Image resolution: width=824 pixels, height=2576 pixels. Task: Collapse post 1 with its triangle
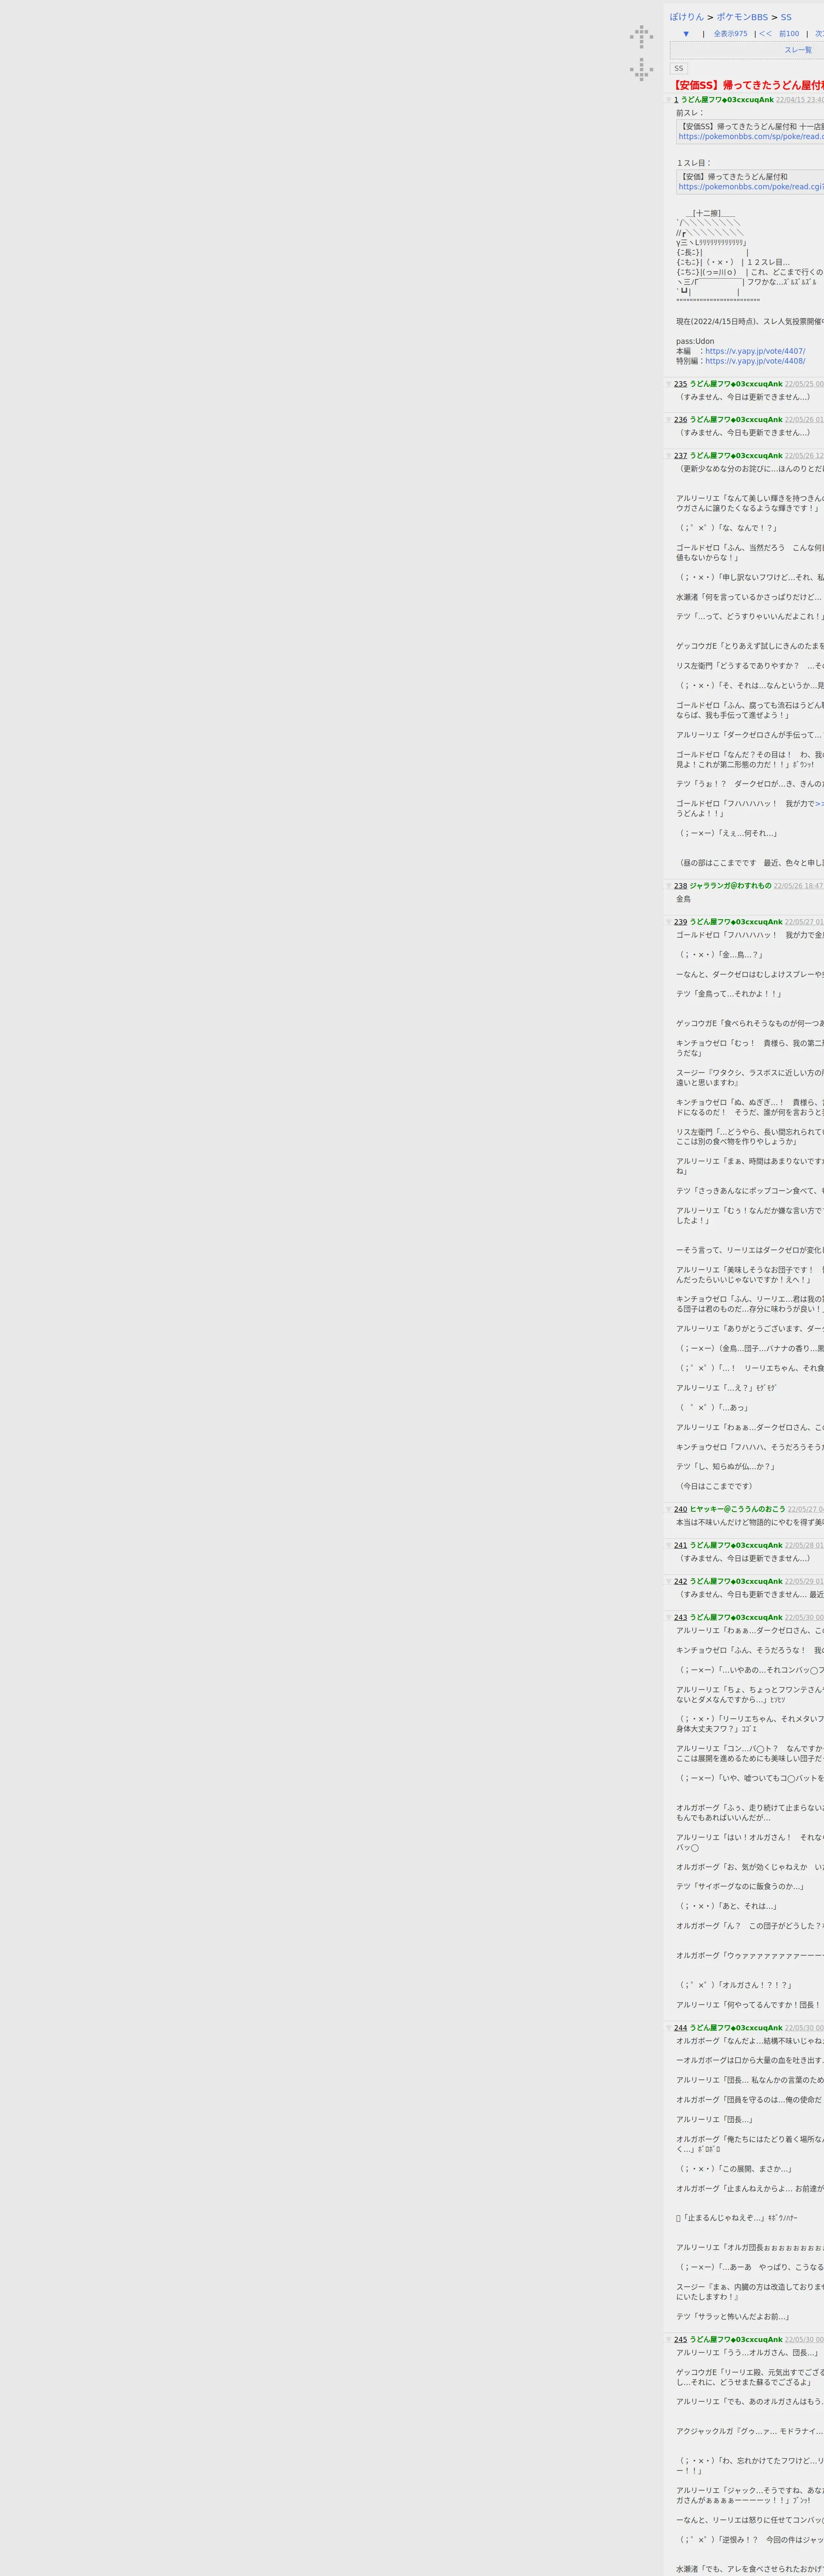pos(669,100)
